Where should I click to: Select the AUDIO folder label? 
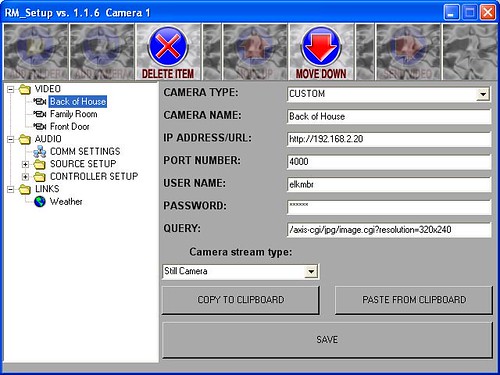click(x=48, y=139)
